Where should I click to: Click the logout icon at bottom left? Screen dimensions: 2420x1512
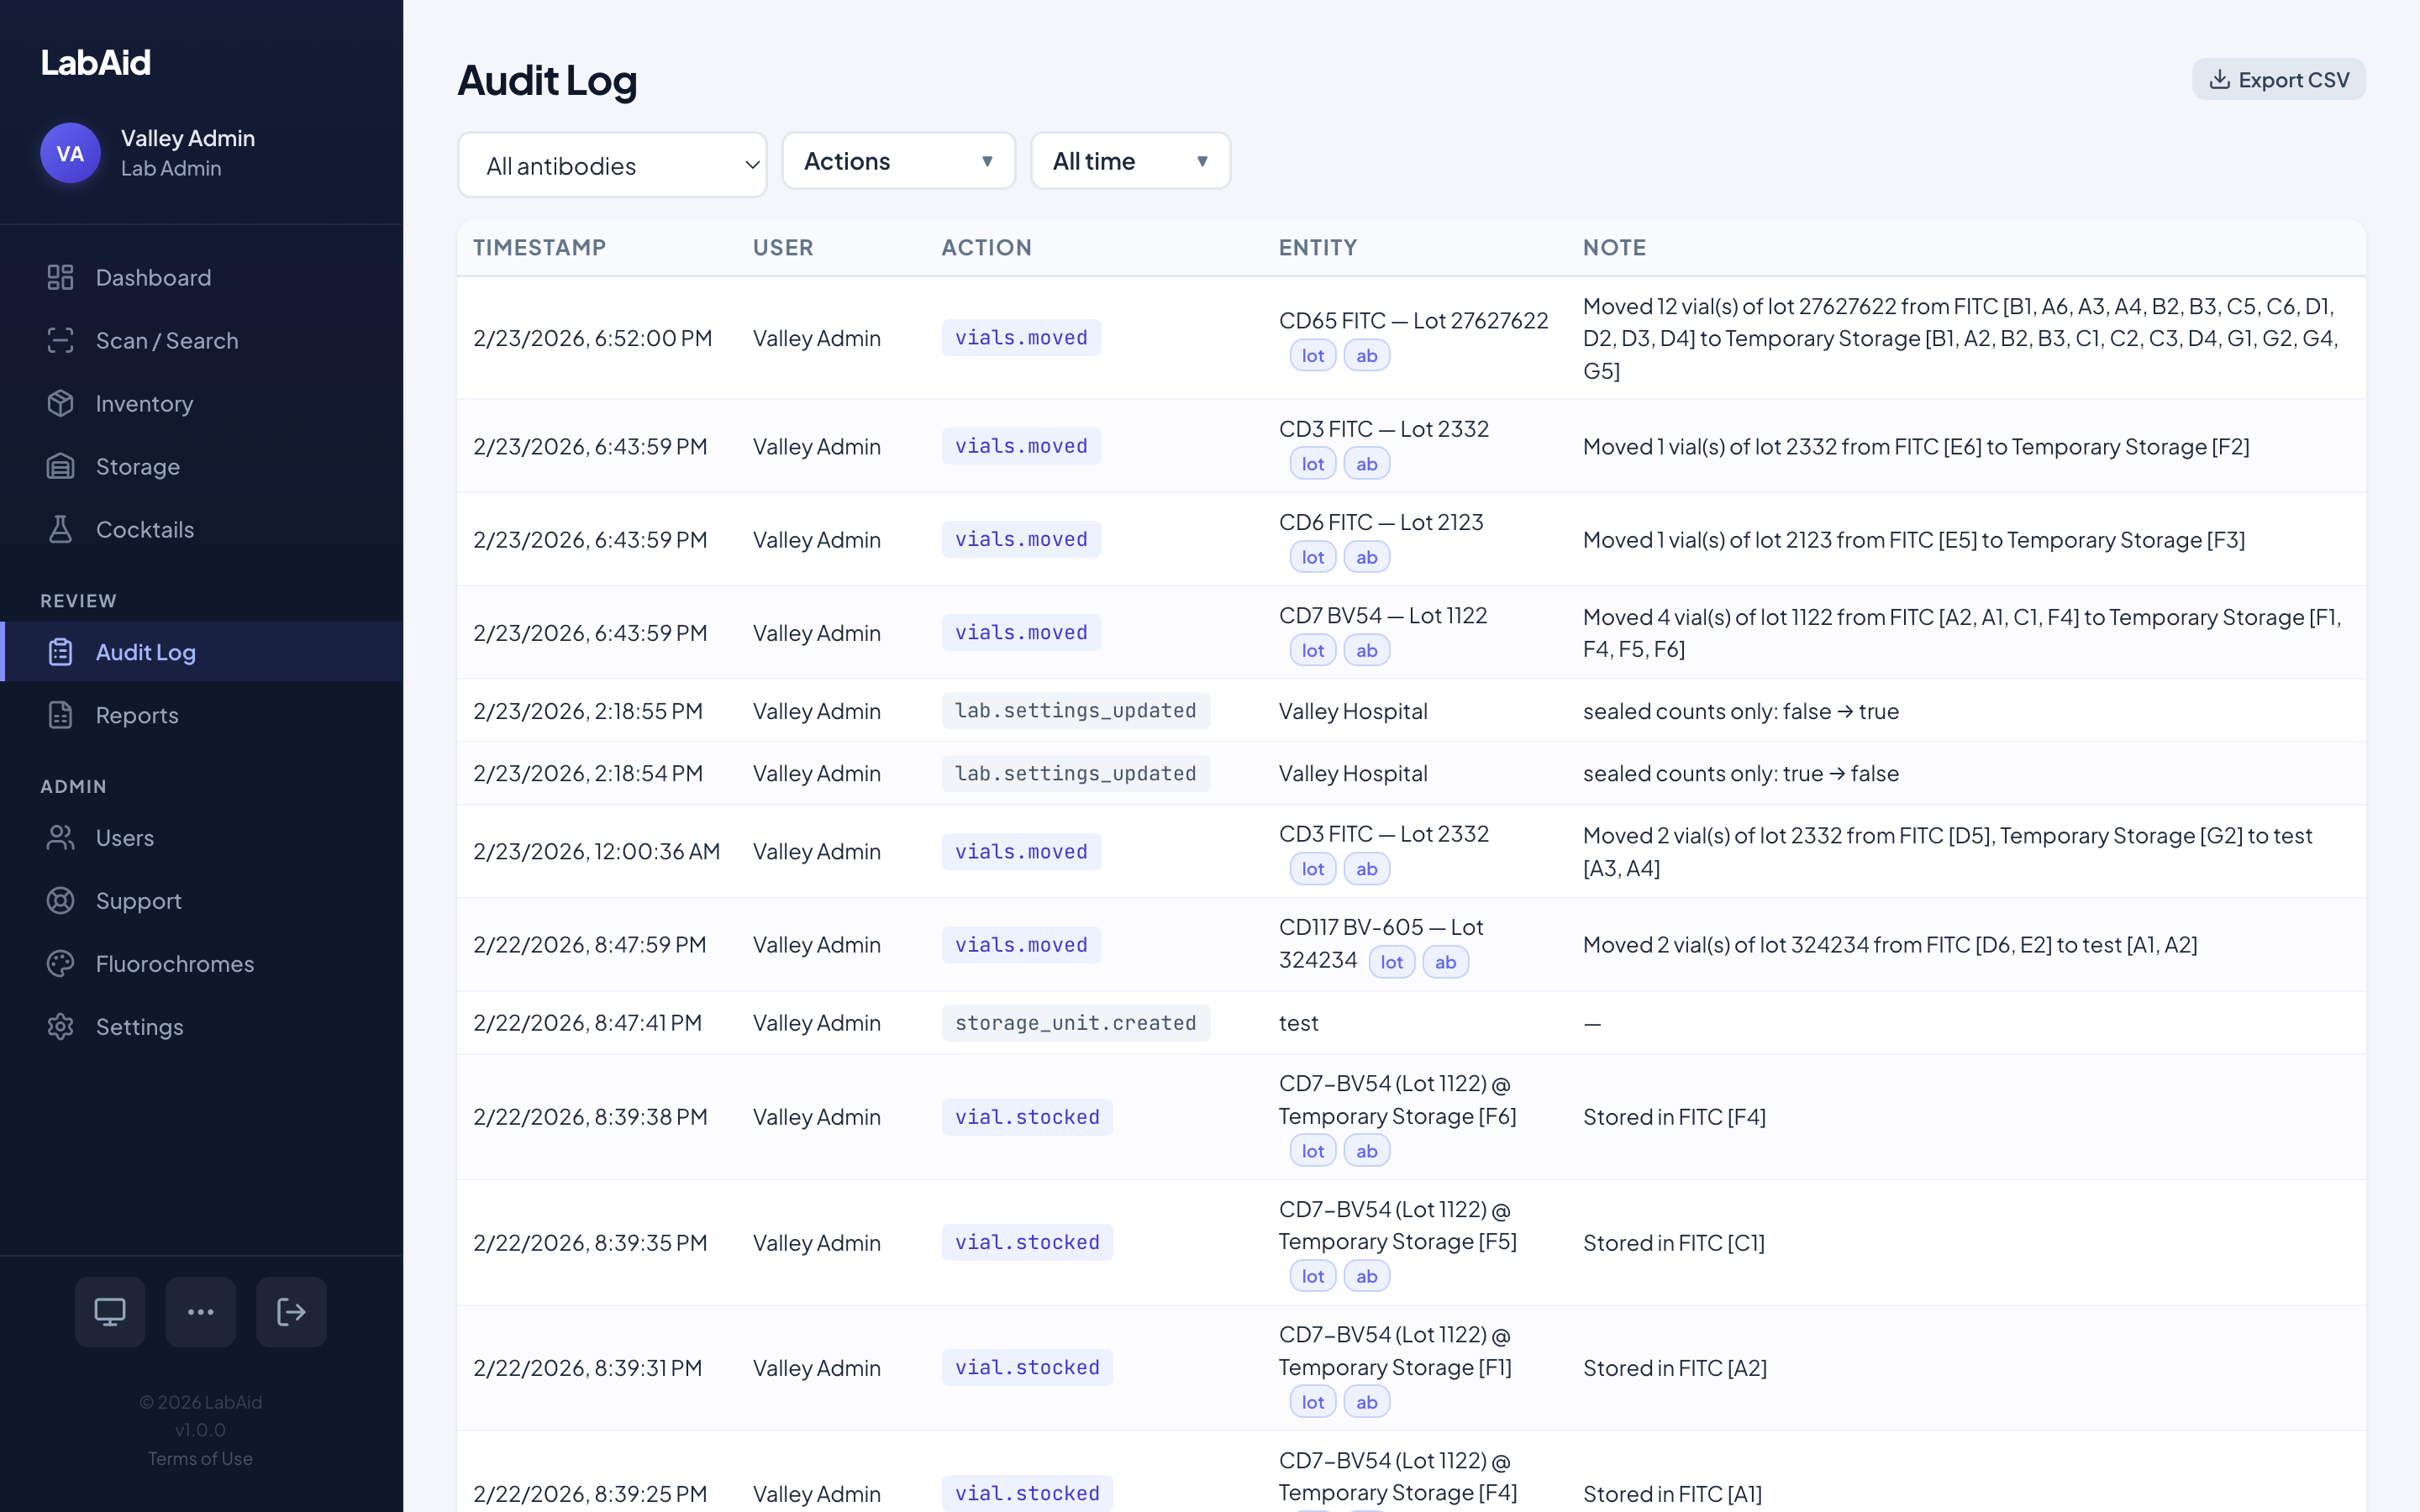pyautogui.click(x=291, y=1311)
